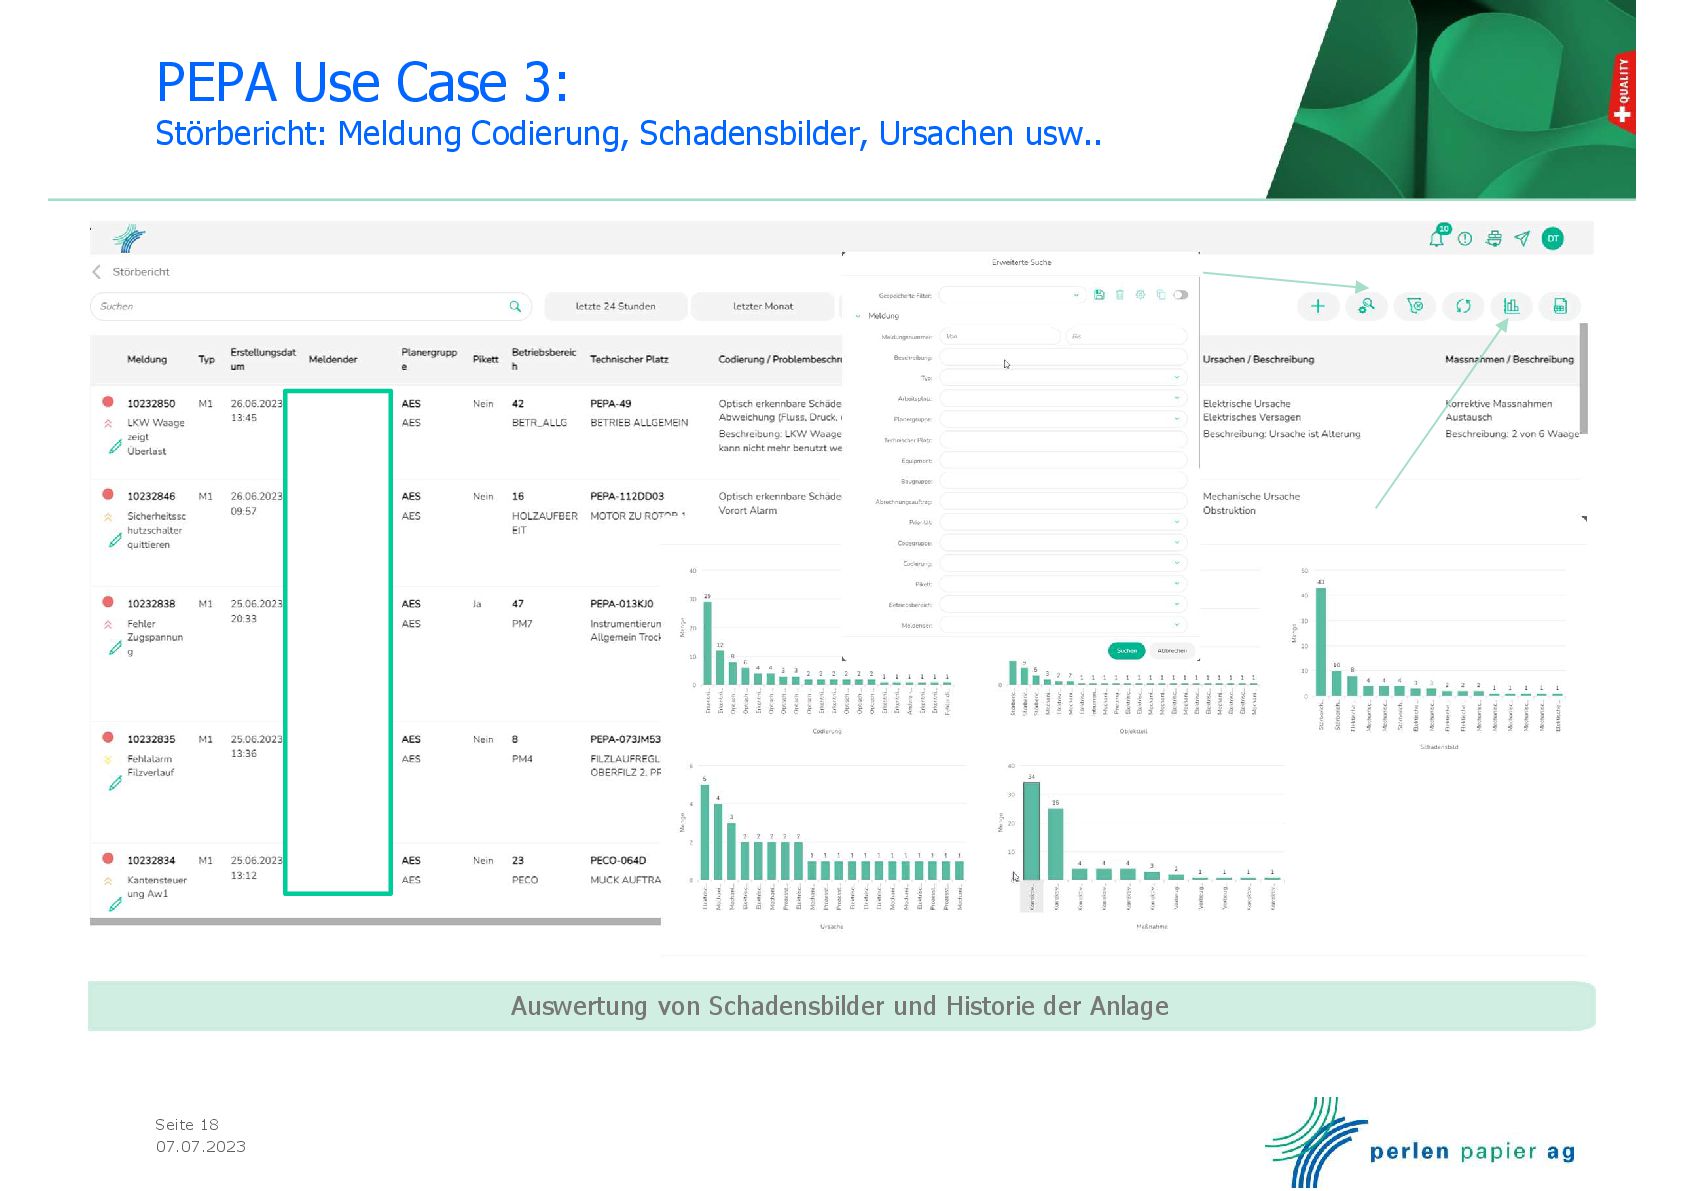
Task: Save the filter with the floppy disk icon
Action: (1099, 295)
